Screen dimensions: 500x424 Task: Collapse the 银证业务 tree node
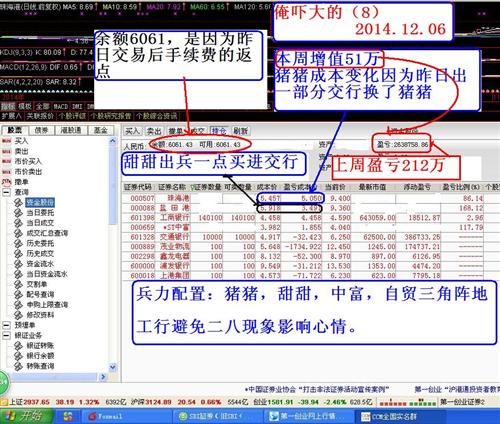[x=6, y=335]
